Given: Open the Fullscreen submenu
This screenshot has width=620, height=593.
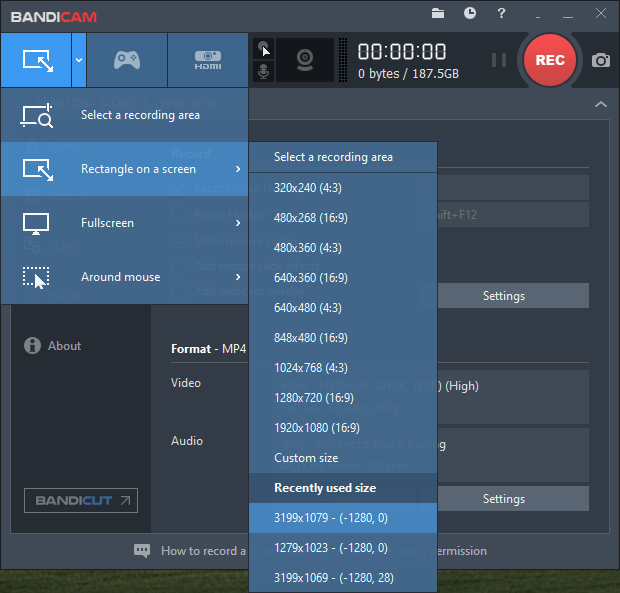Looking at the screenshot, I should pos(125,223).
